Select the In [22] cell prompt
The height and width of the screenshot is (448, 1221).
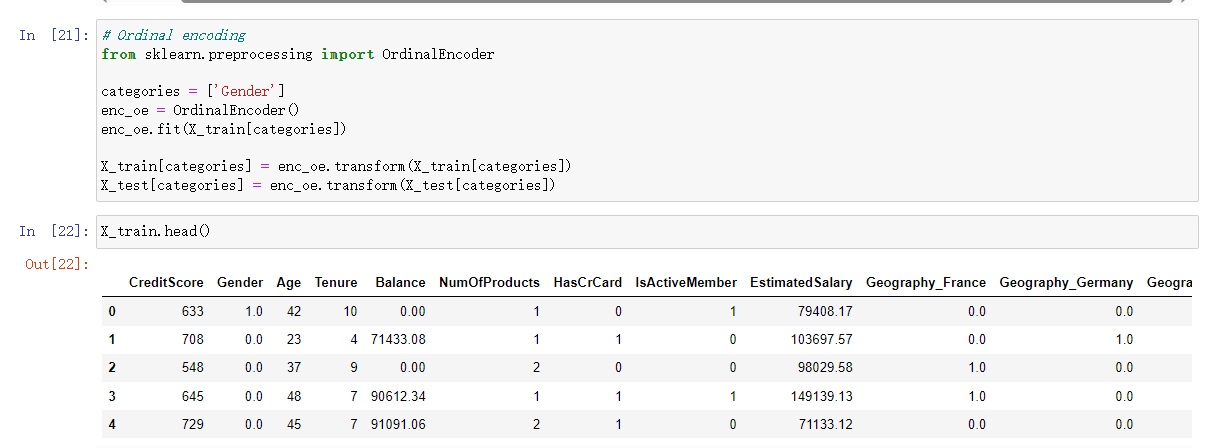[x=54, y=231]
